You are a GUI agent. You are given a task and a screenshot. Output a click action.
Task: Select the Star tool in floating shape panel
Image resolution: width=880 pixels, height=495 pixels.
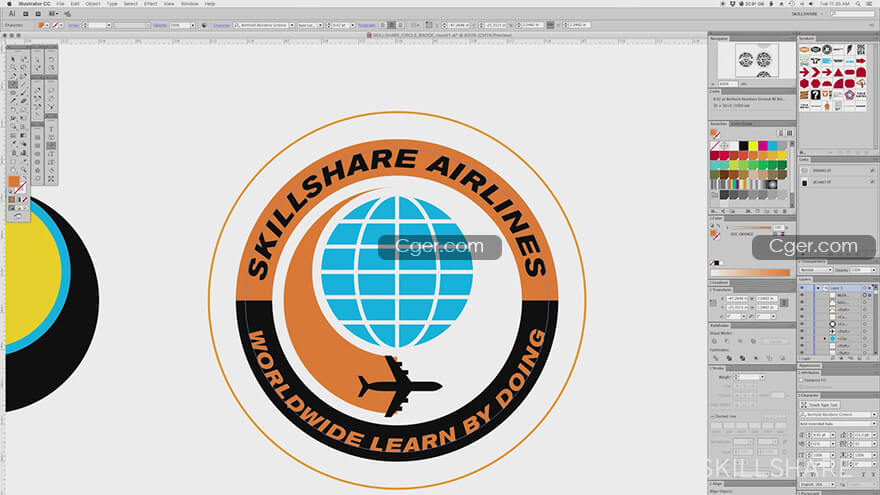(37, 170)
